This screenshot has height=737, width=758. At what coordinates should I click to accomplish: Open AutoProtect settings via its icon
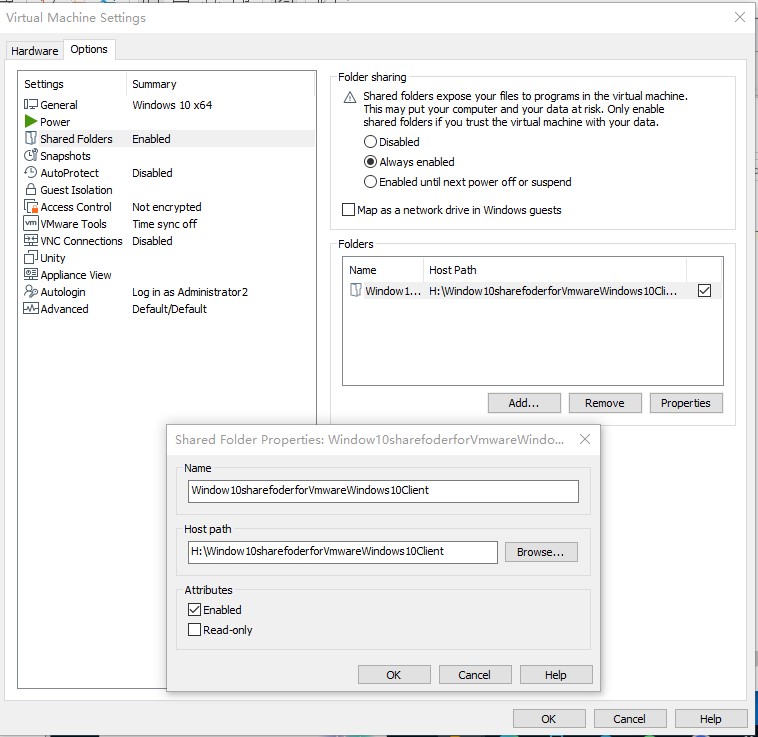[31, 173]
